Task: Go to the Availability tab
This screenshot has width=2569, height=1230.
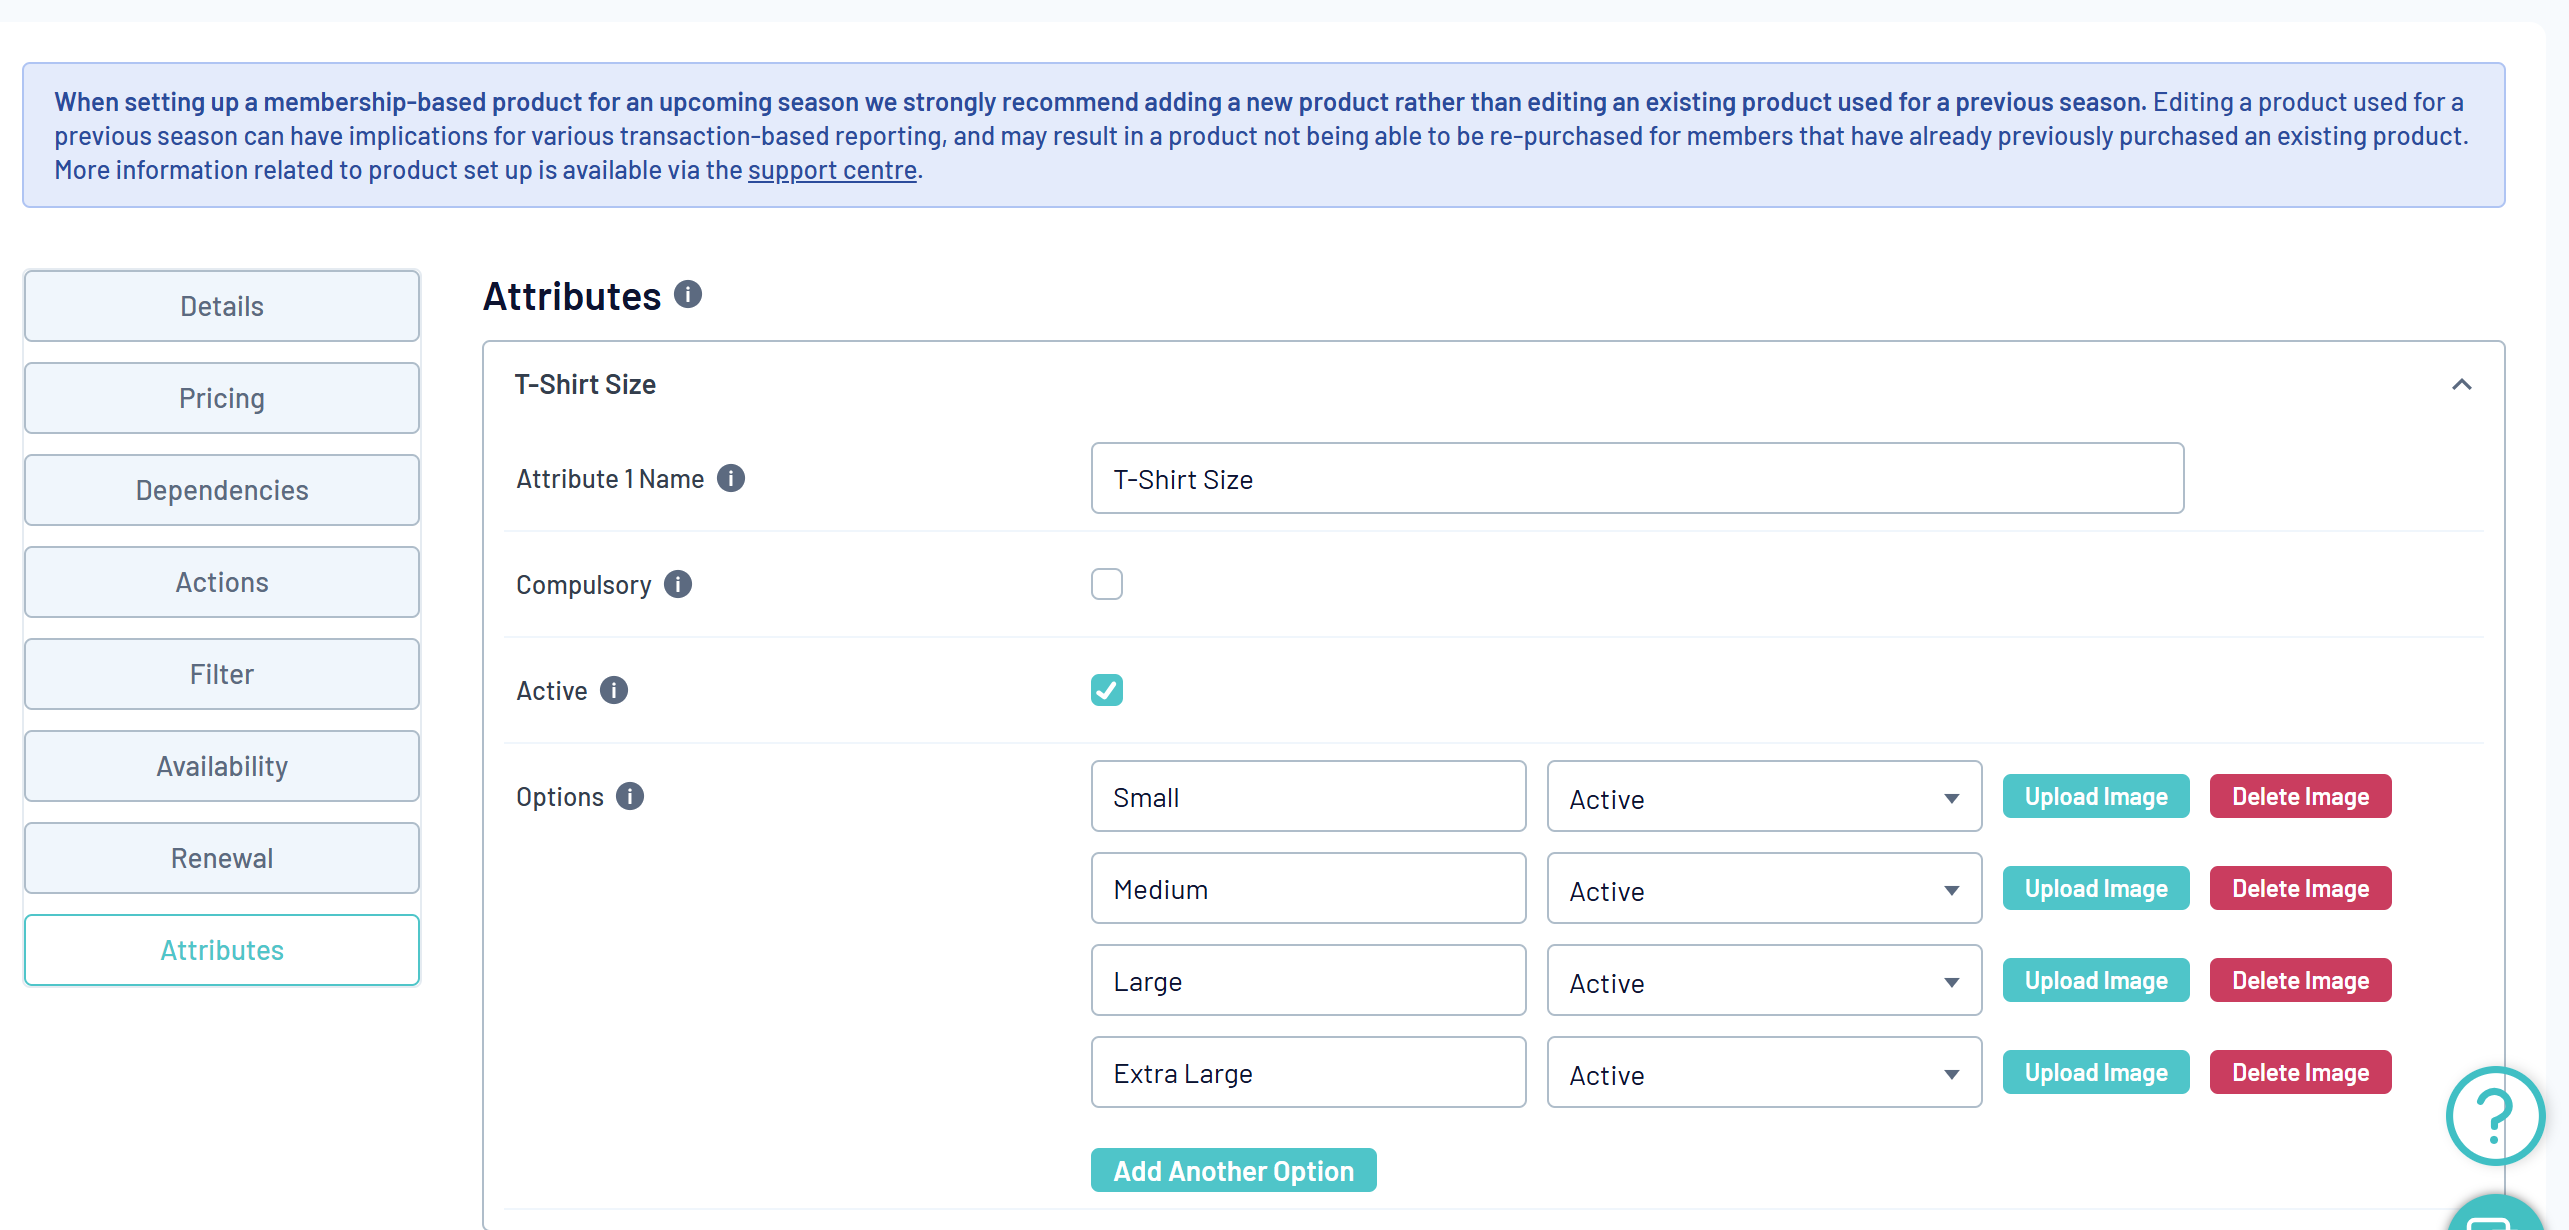Action: tap(222, 766)
